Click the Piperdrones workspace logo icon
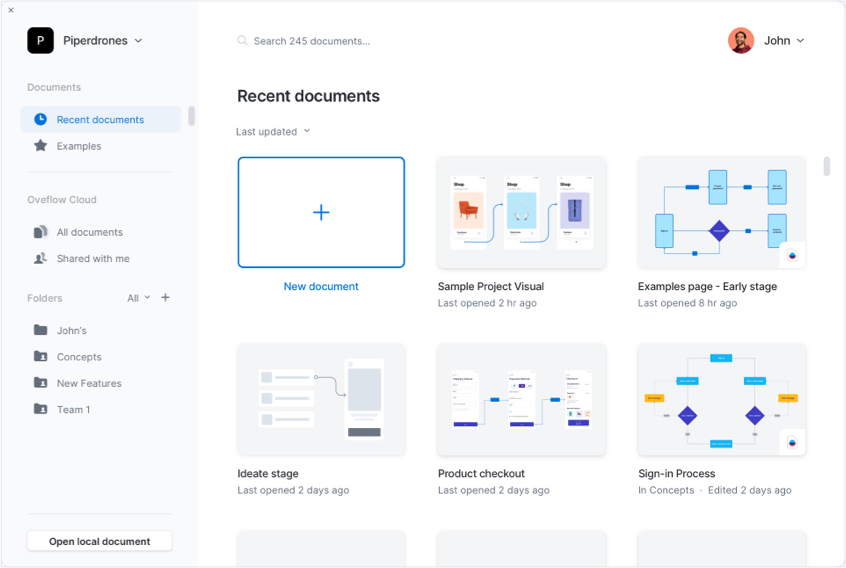 [x=40, y=40]
